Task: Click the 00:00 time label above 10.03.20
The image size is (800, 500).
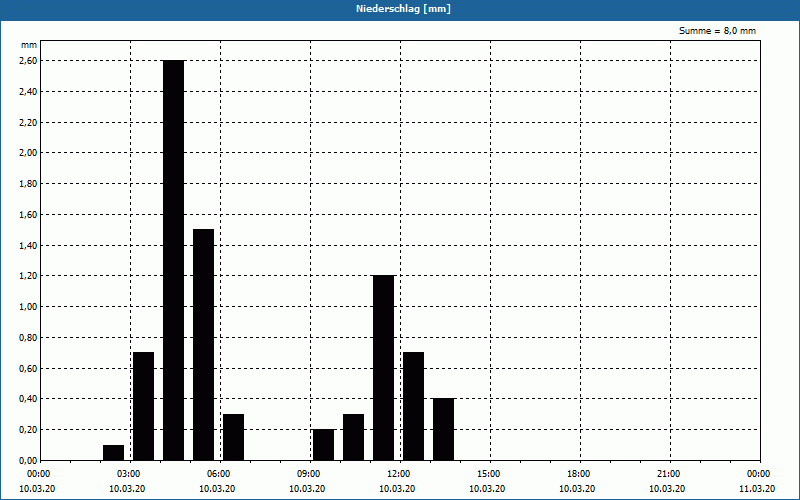Action: coord(38,474)
